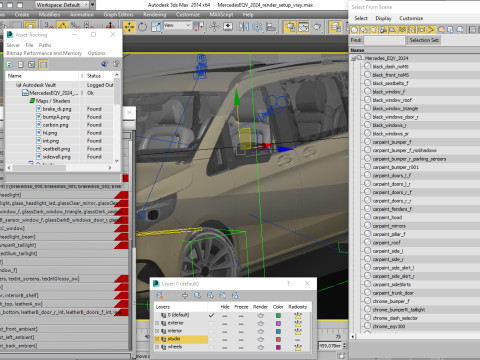The width and height of the screenshot is (480, 360).
Task: Click the Use Pivot Point Center icon
Action: [199, 27]
